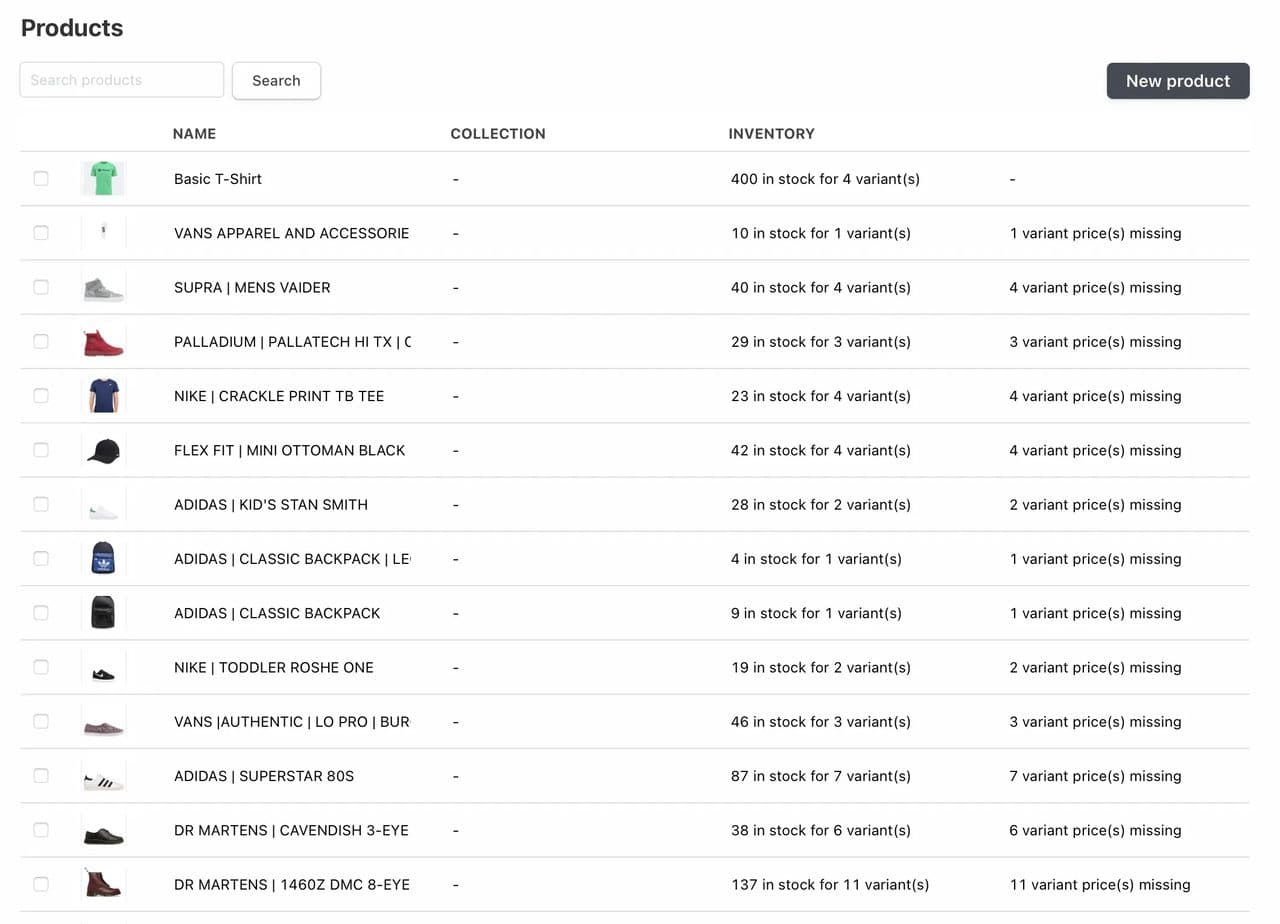Screen dimensions: 1280x924
Task: Click the blue ADIDAS CLASSIC BACKPACK LEGEND thumbnail
Action: (103, 558)
